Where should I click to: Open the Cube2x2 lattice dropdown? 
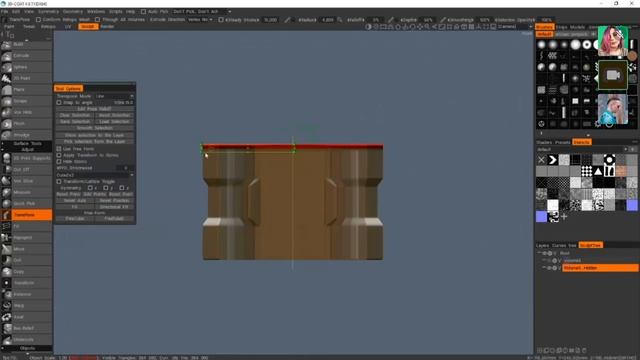coord(95,175)
